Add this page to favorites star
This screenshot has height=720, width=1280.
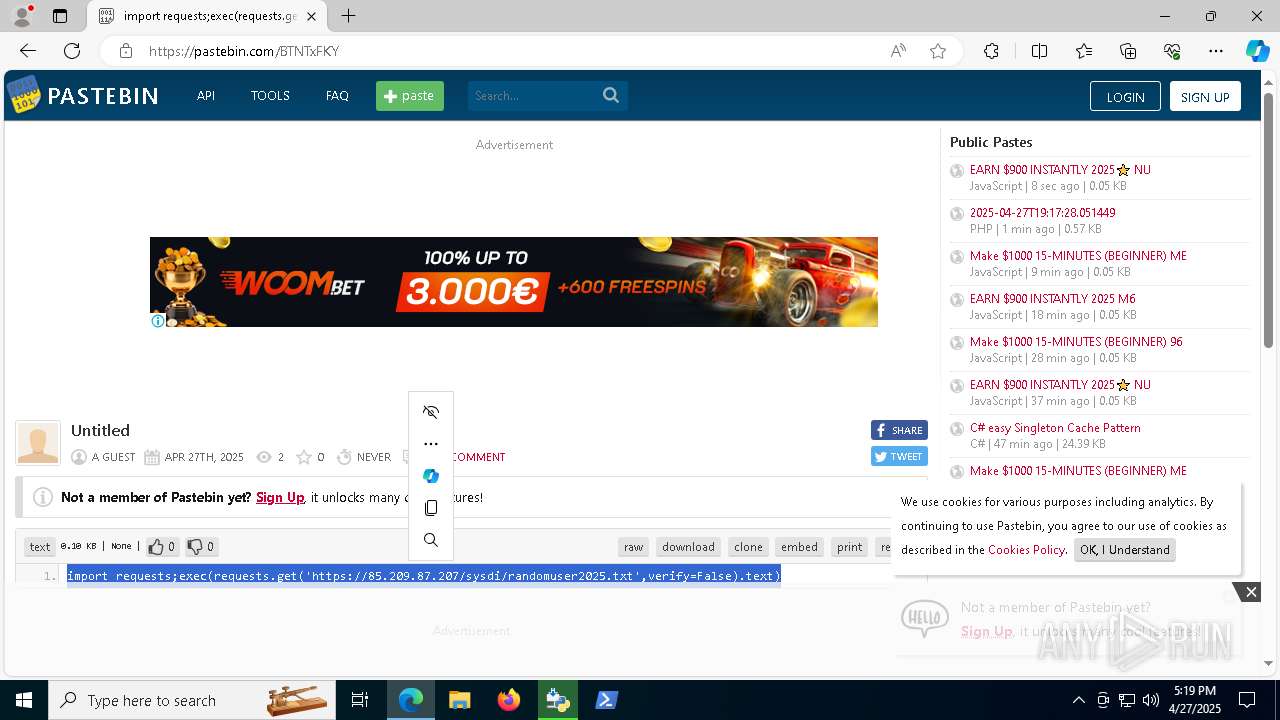click(x=938, y=51)
